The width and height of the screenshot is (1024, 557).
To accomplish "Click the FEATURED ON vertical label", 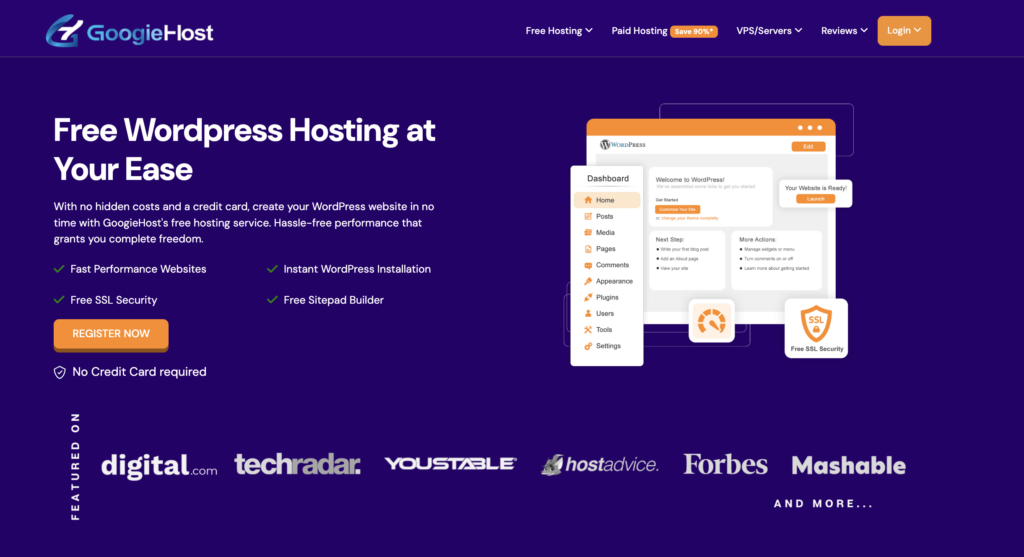I will (75, 466).
